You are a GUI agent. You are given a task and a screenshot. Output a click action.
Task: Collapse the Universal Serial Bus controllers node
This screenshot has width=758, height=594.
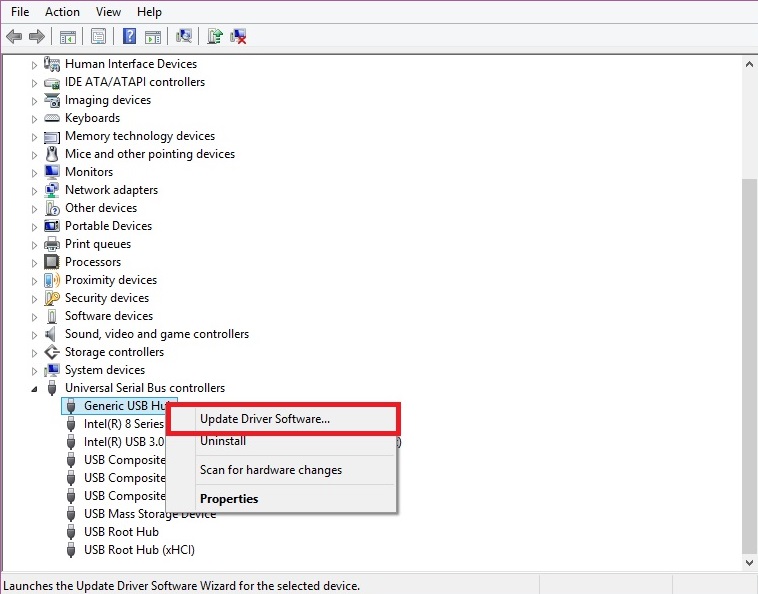[34, 389]
